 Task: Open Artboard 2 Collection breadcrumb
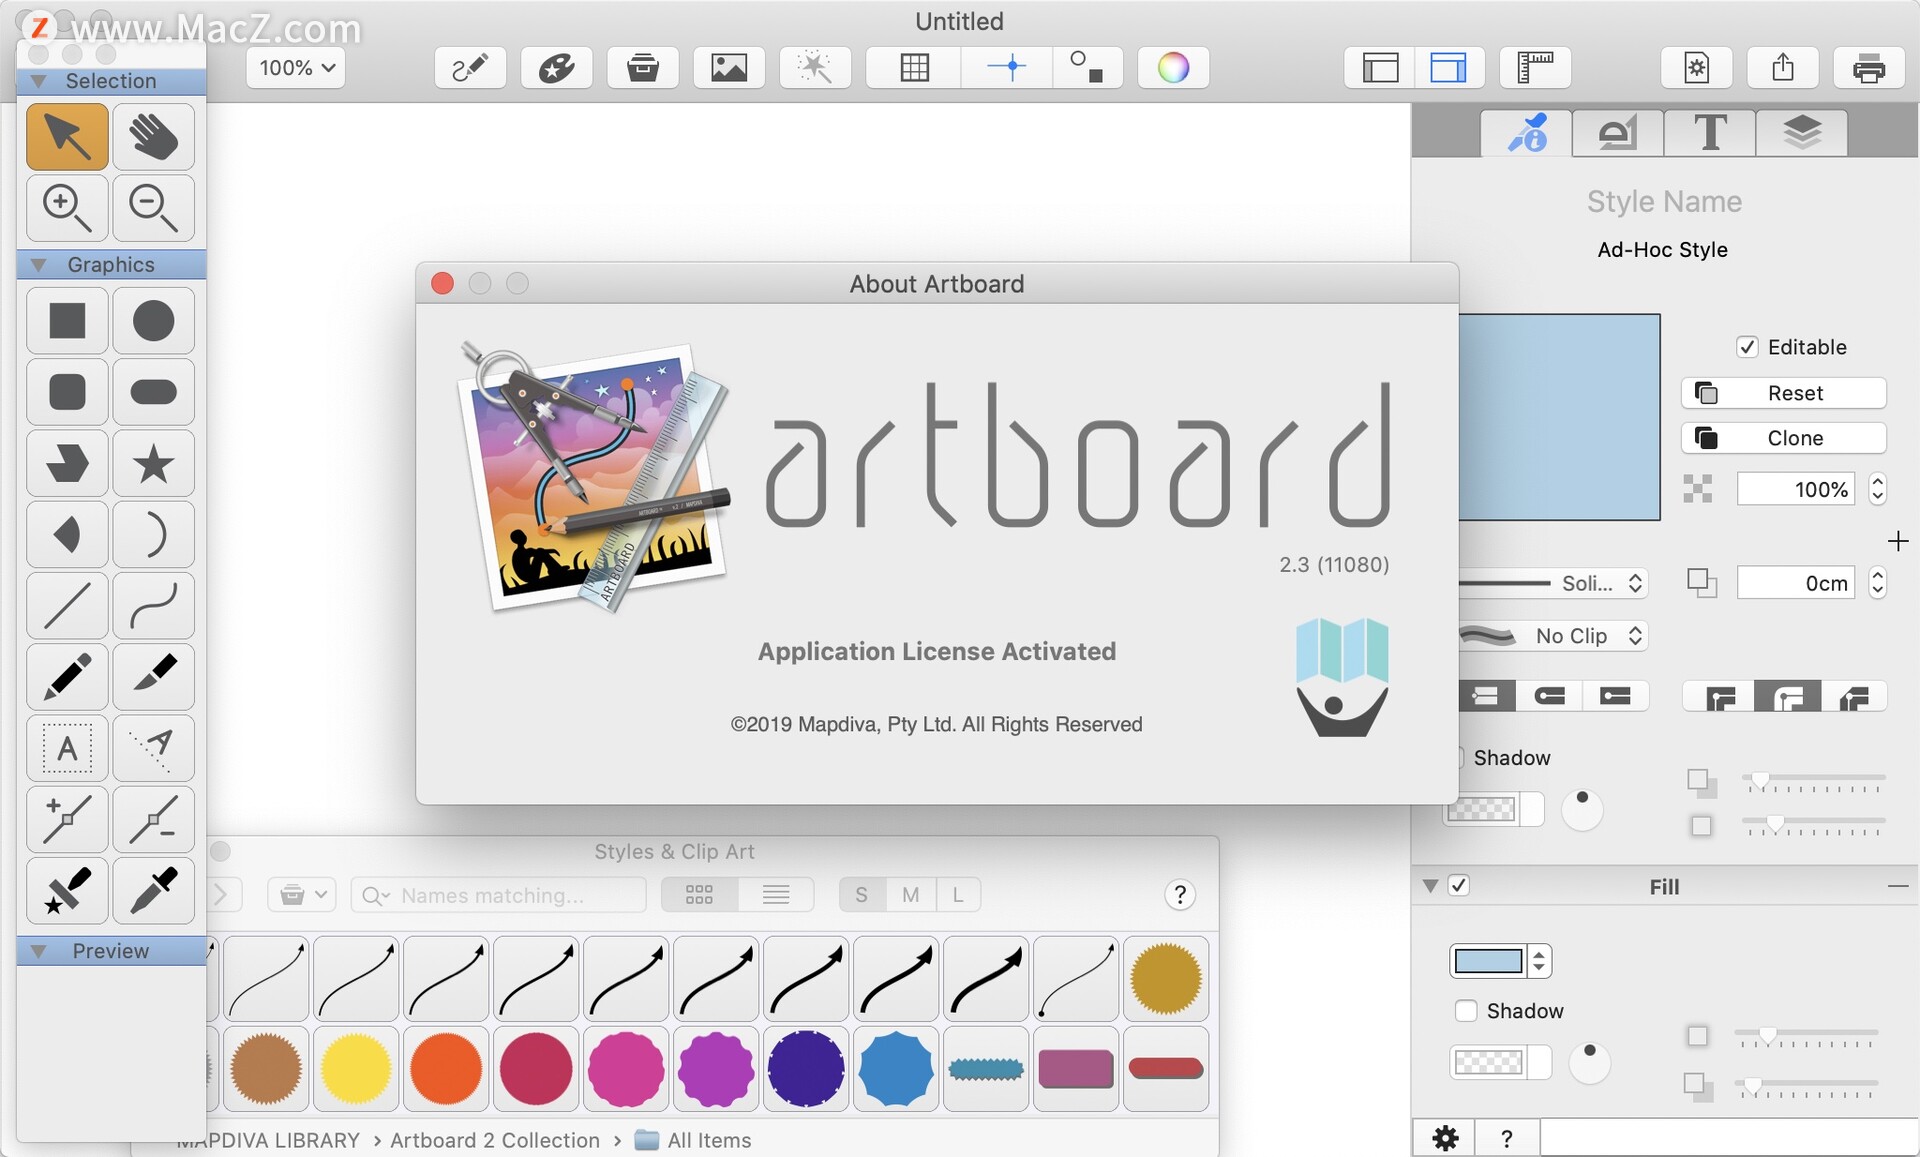tap(494, 1140)
